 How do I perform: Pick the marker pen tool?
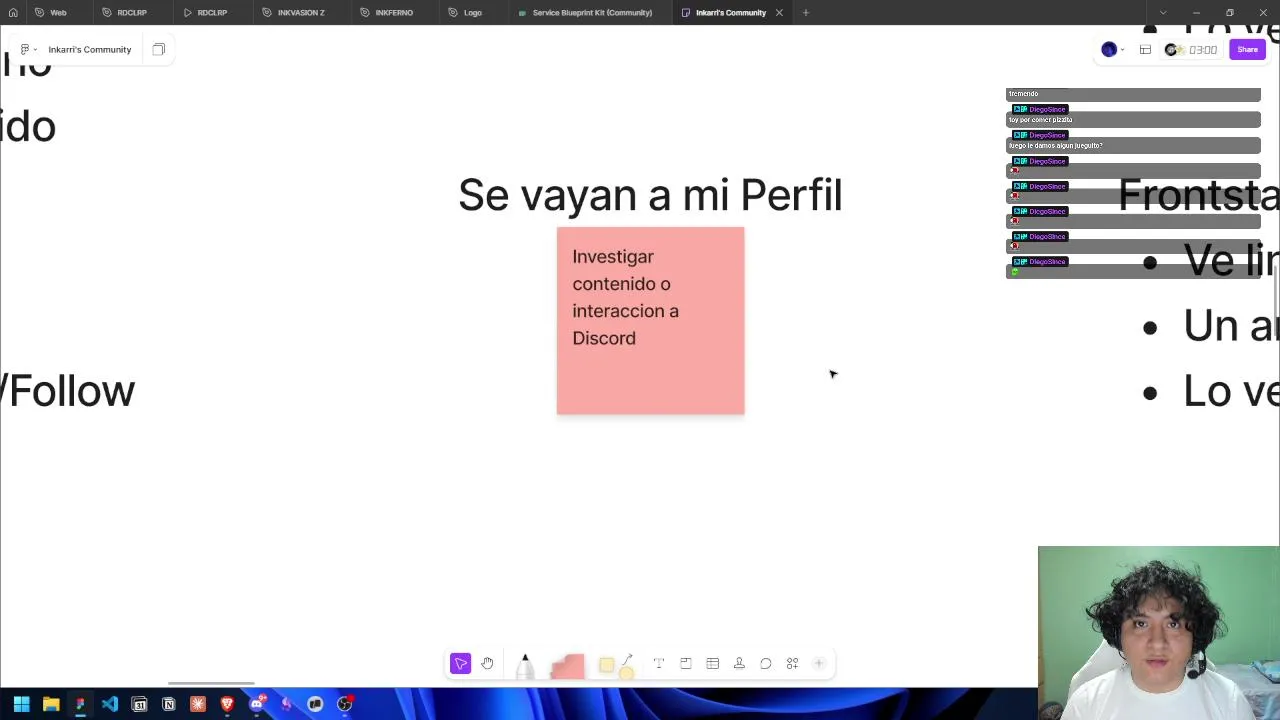pyautogui.click(x=525, y=666)
